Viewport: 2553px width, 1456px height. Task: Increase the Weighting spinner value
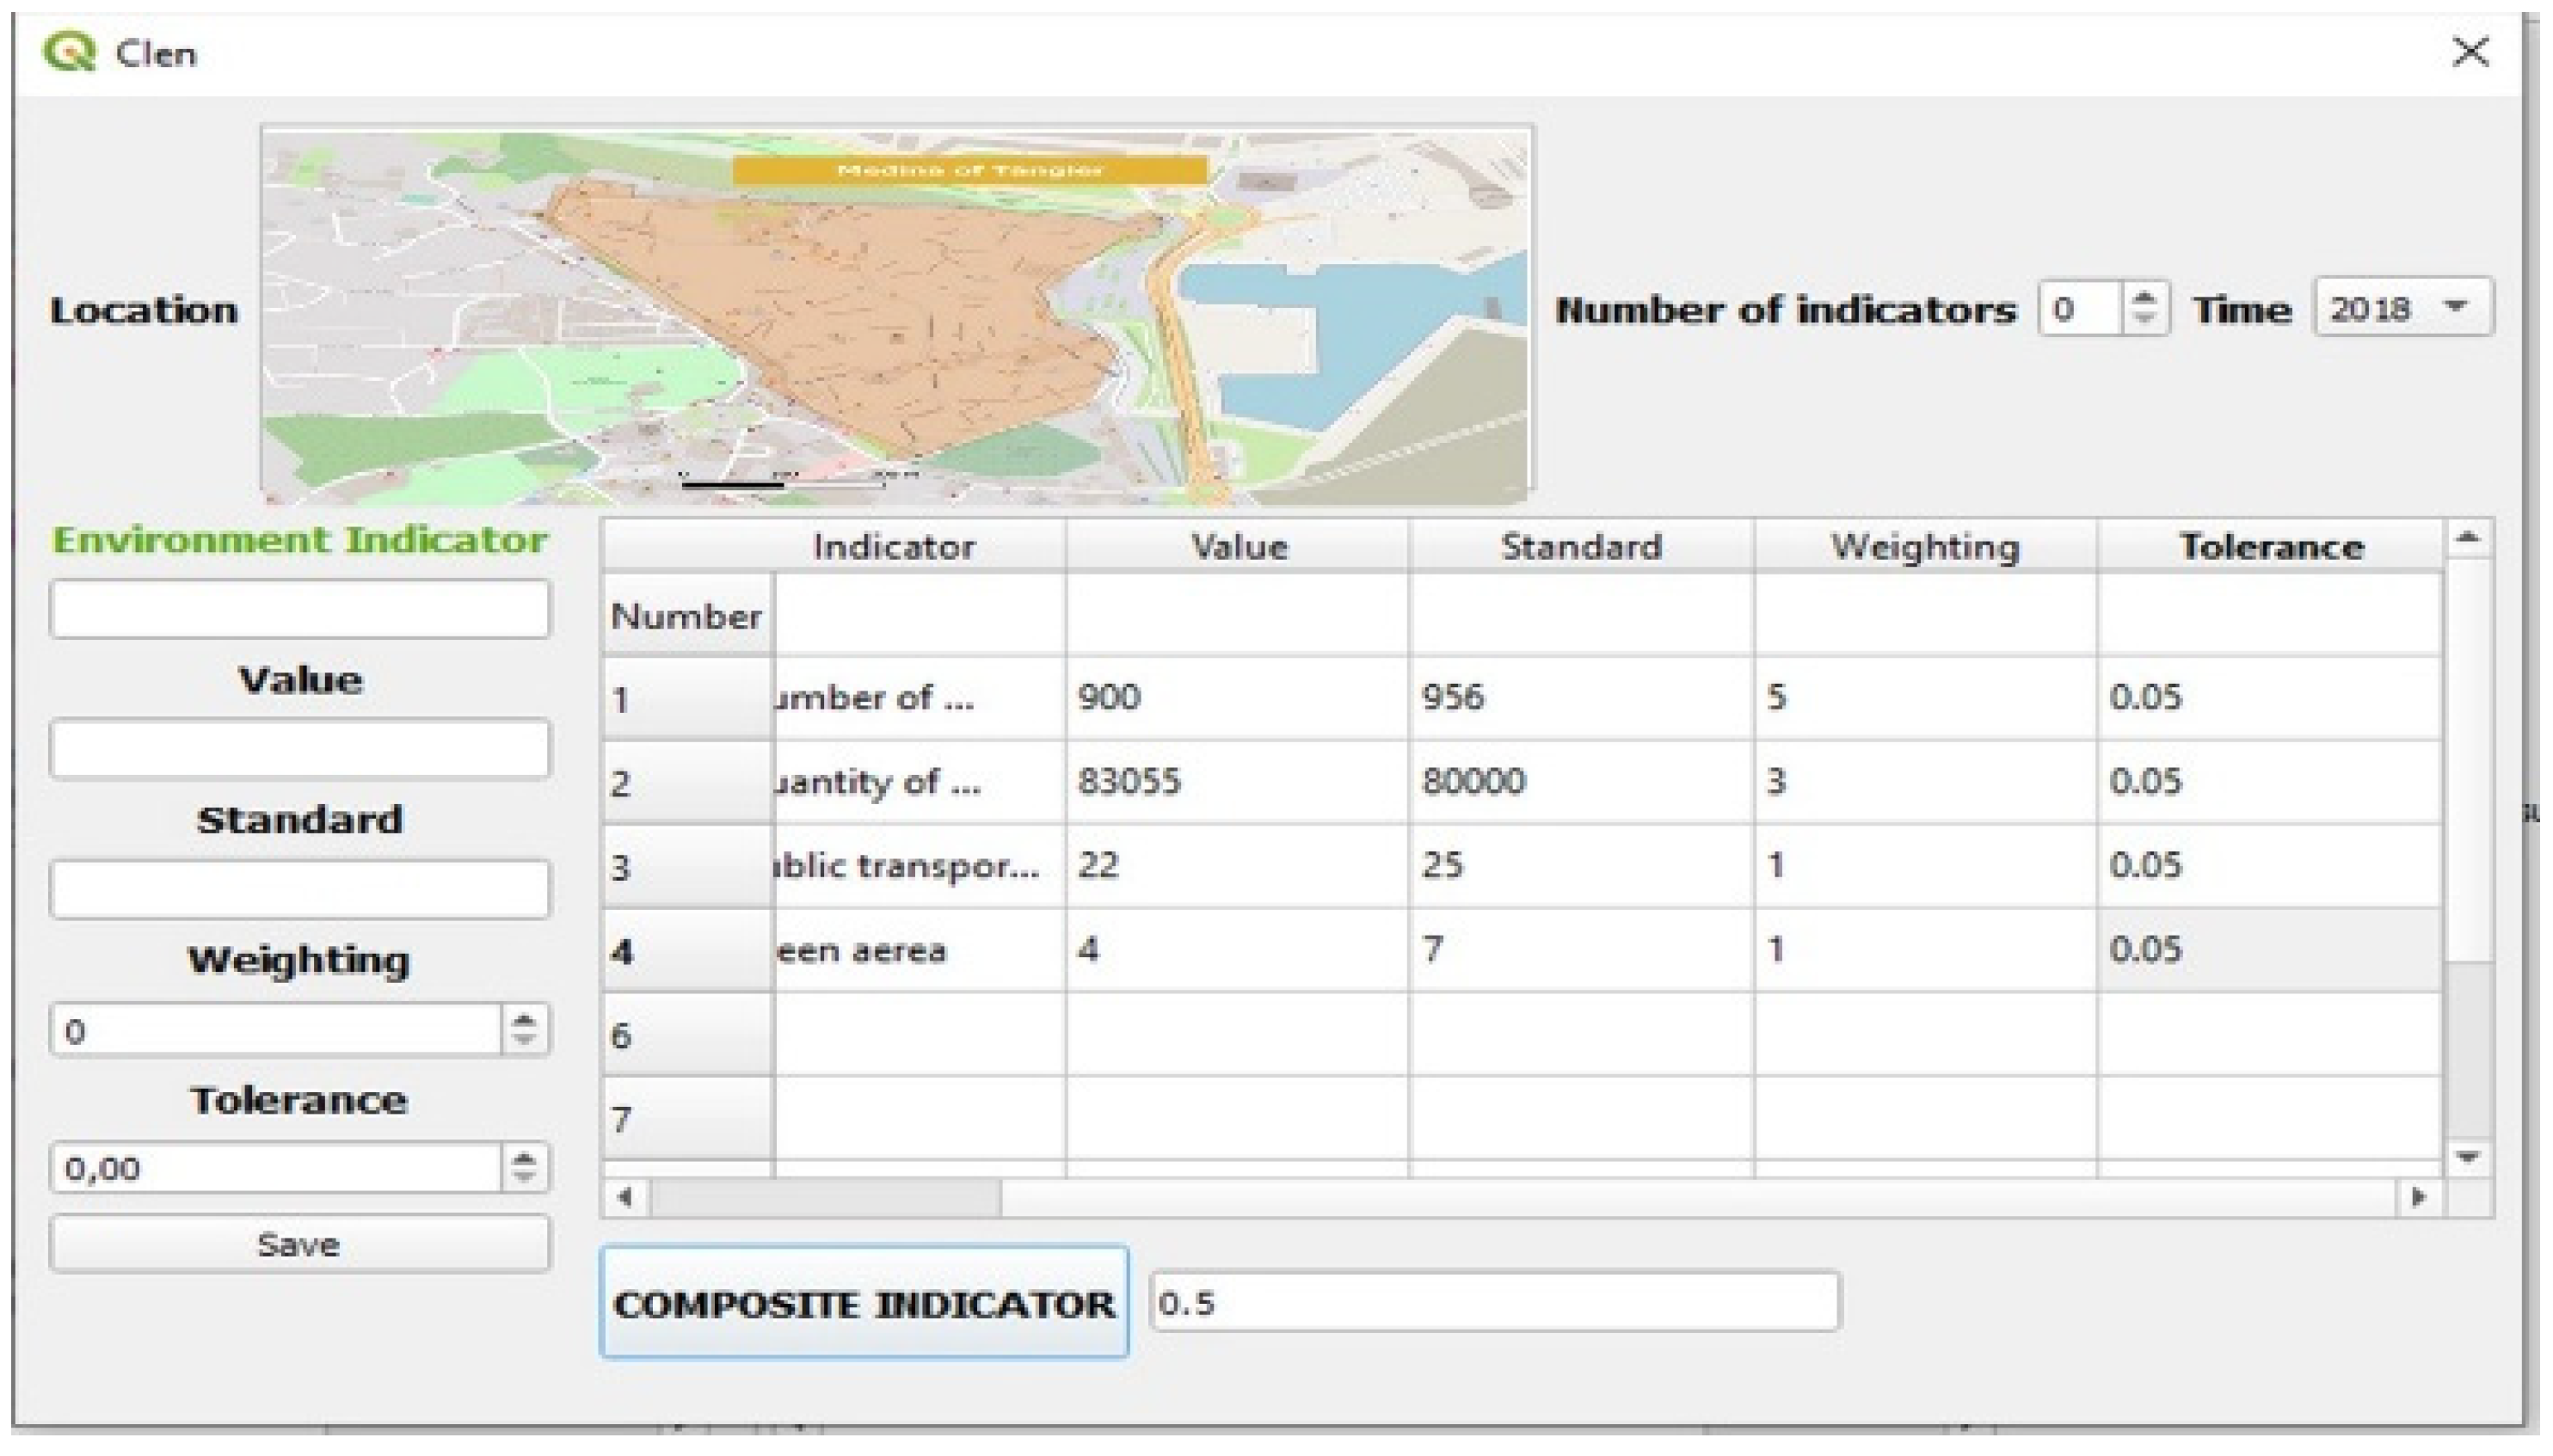[524, 1020]
